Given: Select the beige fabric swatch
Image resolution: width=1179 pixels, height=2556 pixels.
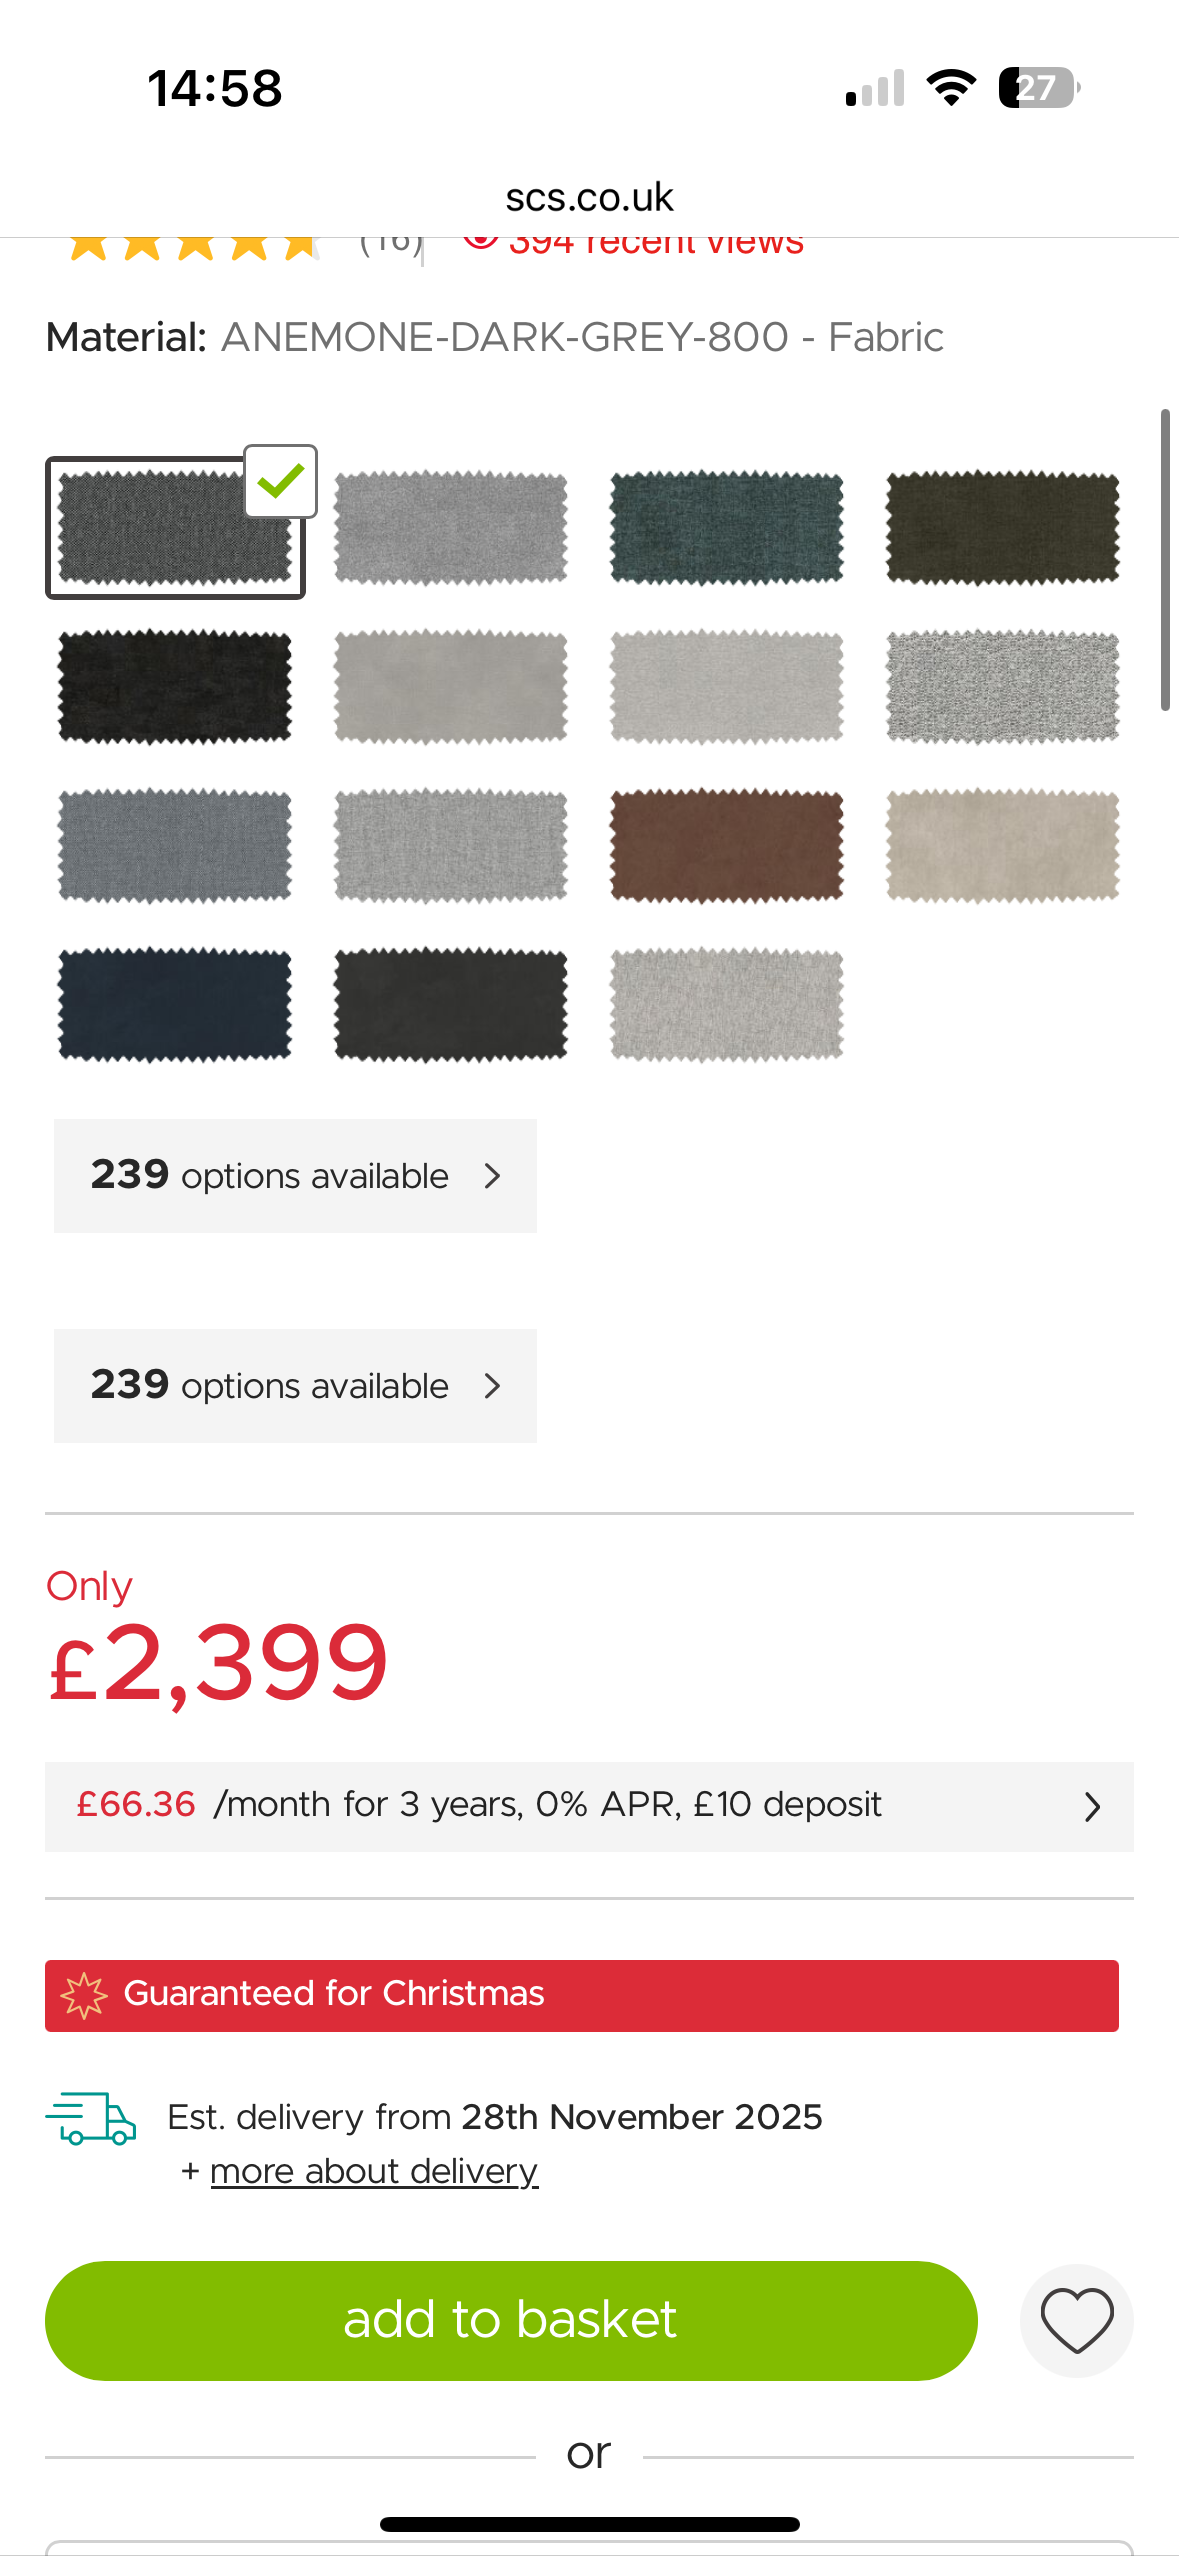Looking at the screenshot, I should point(1003,846).
